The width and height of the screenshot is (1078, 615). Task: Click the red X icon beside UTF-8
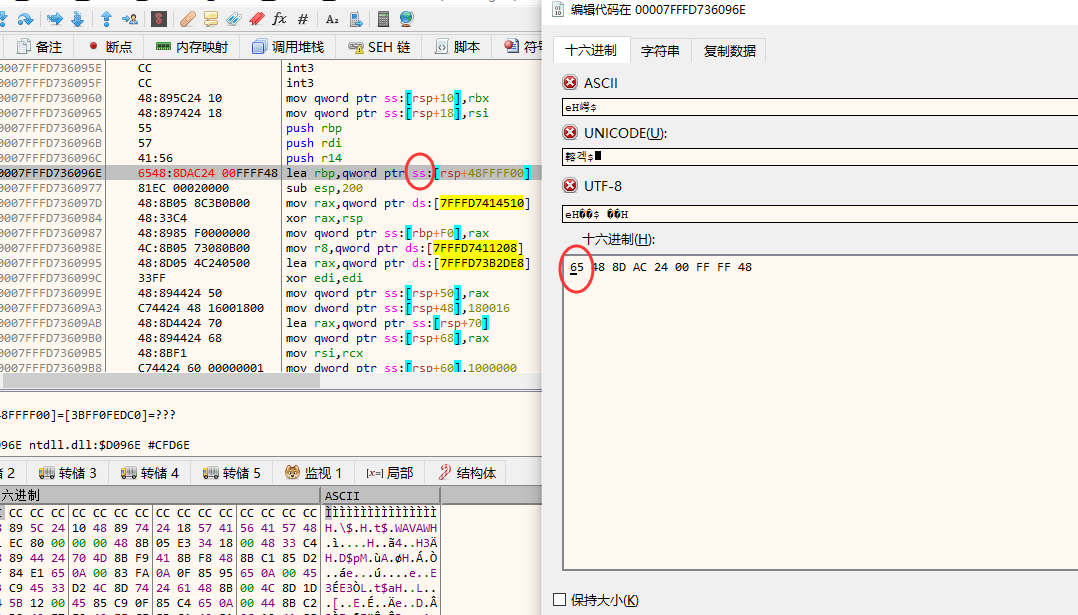point(570,186)
